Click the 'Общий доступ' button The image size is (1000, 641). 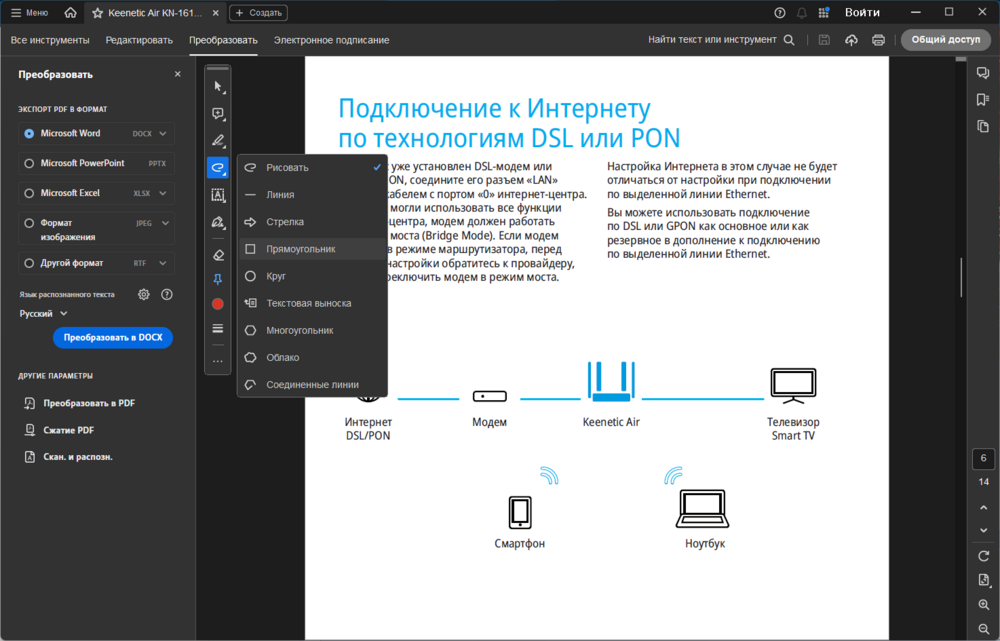click(945, 40)
